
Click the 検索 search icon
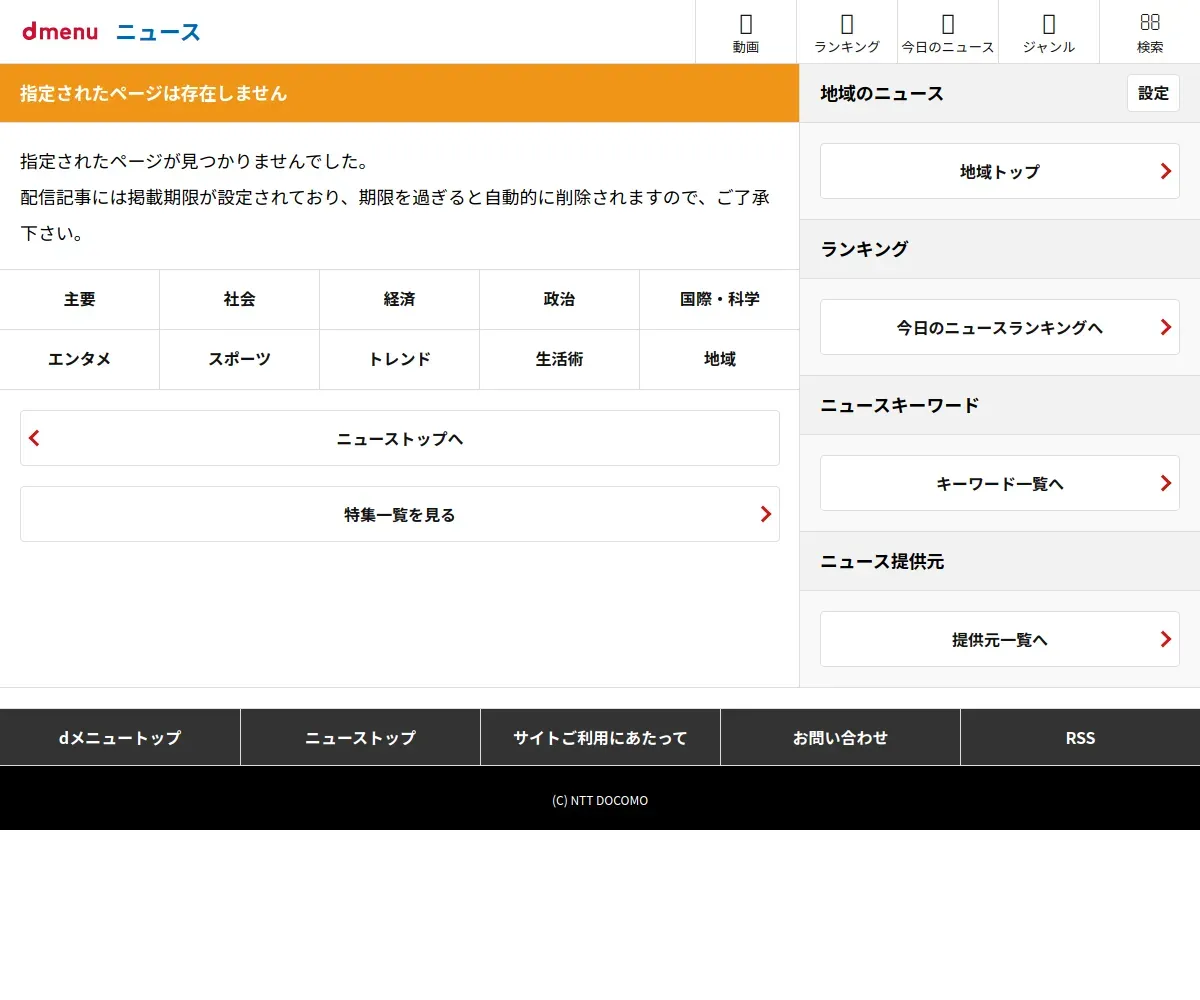pos(1150,32)
